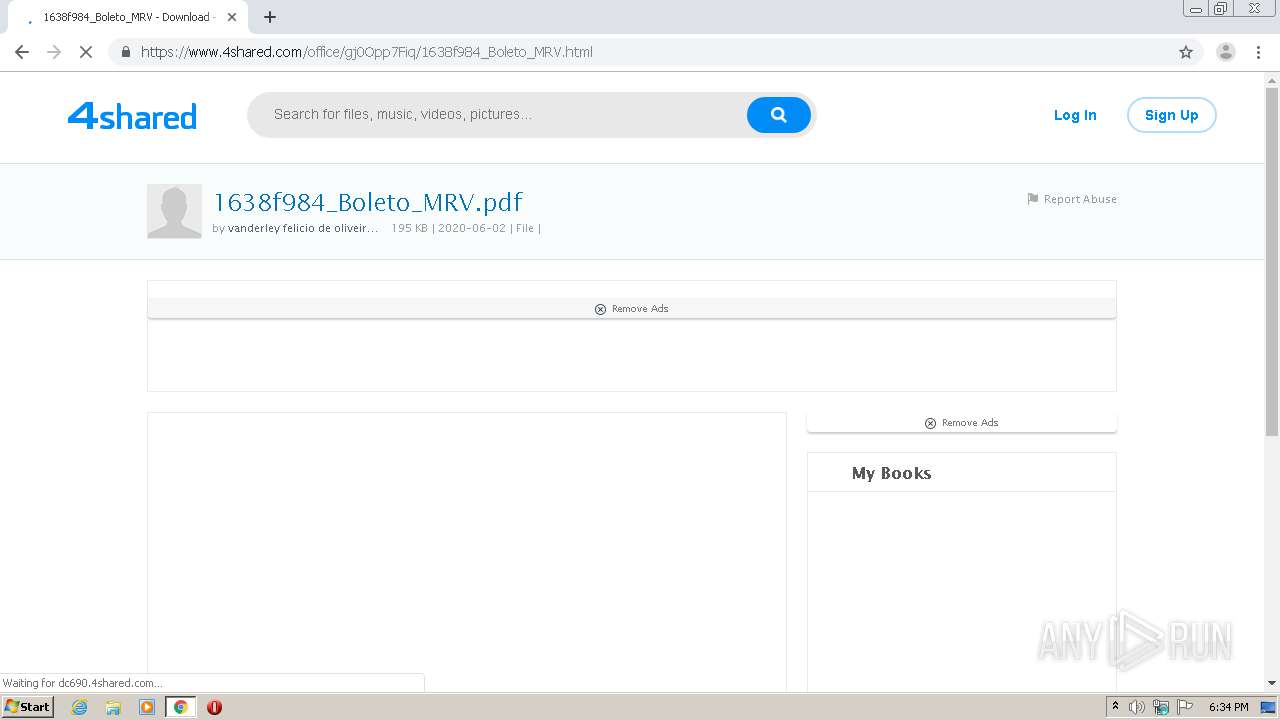Open the 4shared logo home link
Image resolution: width=1280 pixels, height=720 pixels.
[x=132, y=116]
